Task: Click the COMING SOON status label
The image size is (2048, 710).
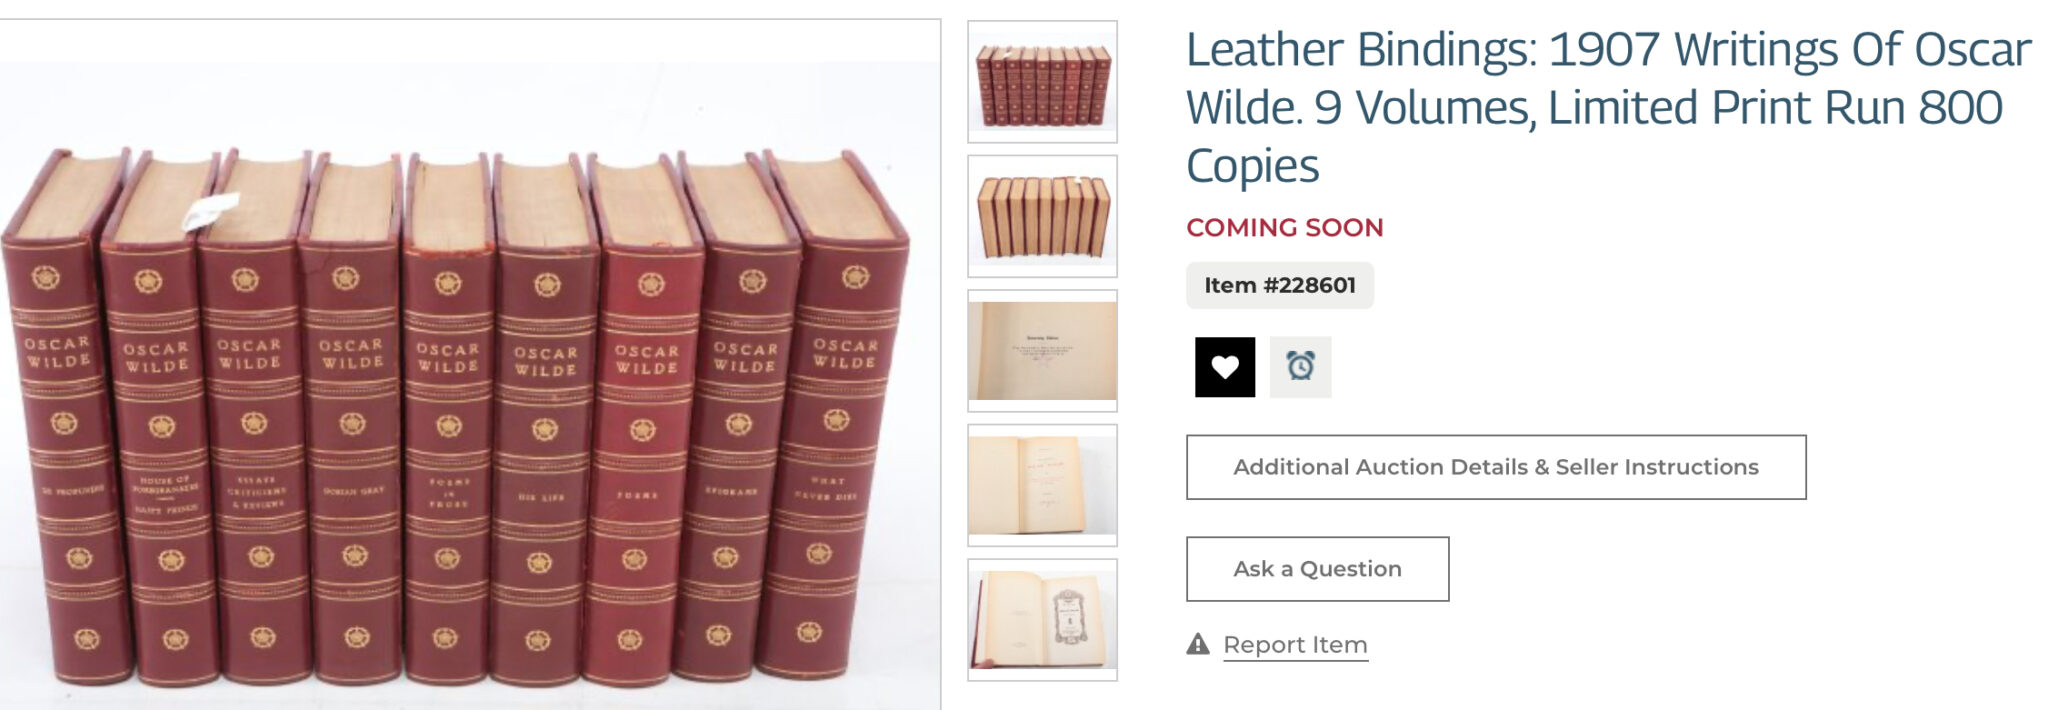Action: [1285, 227]
